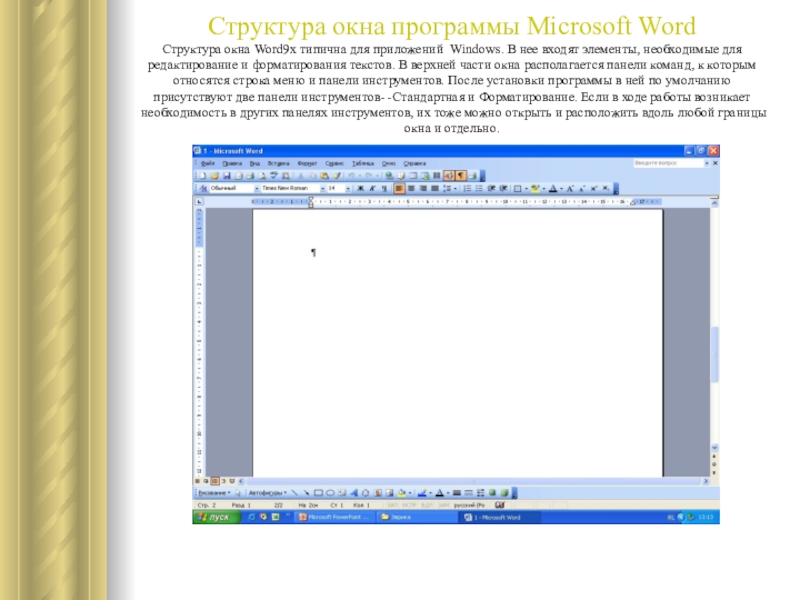Create a numbered list
This screenshot has width=800, height=600.
[x=468, y=188]
